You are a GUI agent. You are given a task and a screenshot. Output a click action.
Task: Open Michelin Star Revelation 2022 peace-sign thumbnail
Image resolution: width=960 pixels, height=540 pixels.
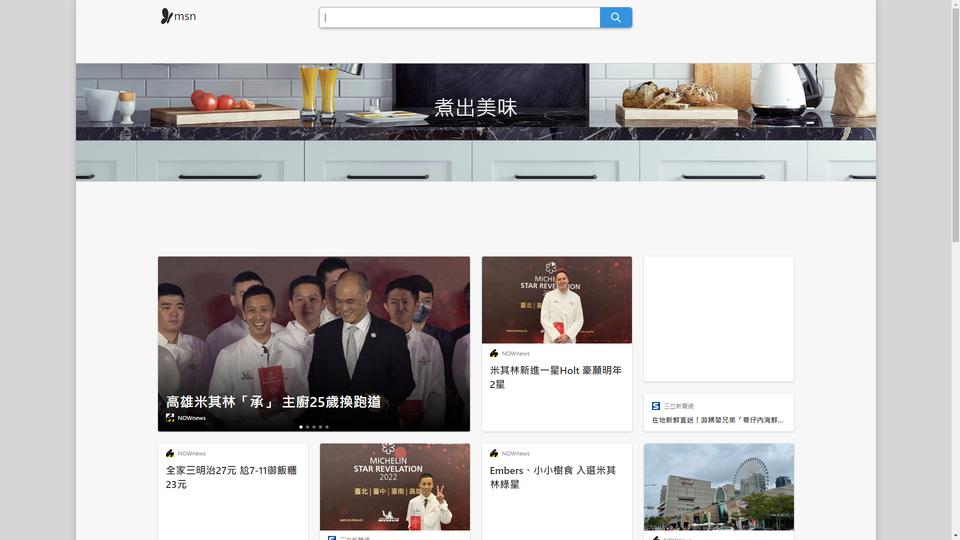pyautogui.click(x=395, y=487)
